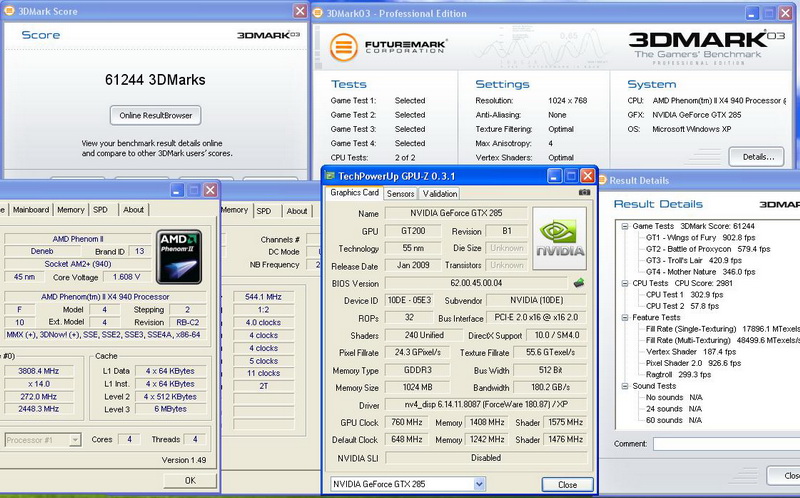Switch to the Validation tab in GPU-Z
Viewport: 800px width, 498px height.
pos(440,194)
